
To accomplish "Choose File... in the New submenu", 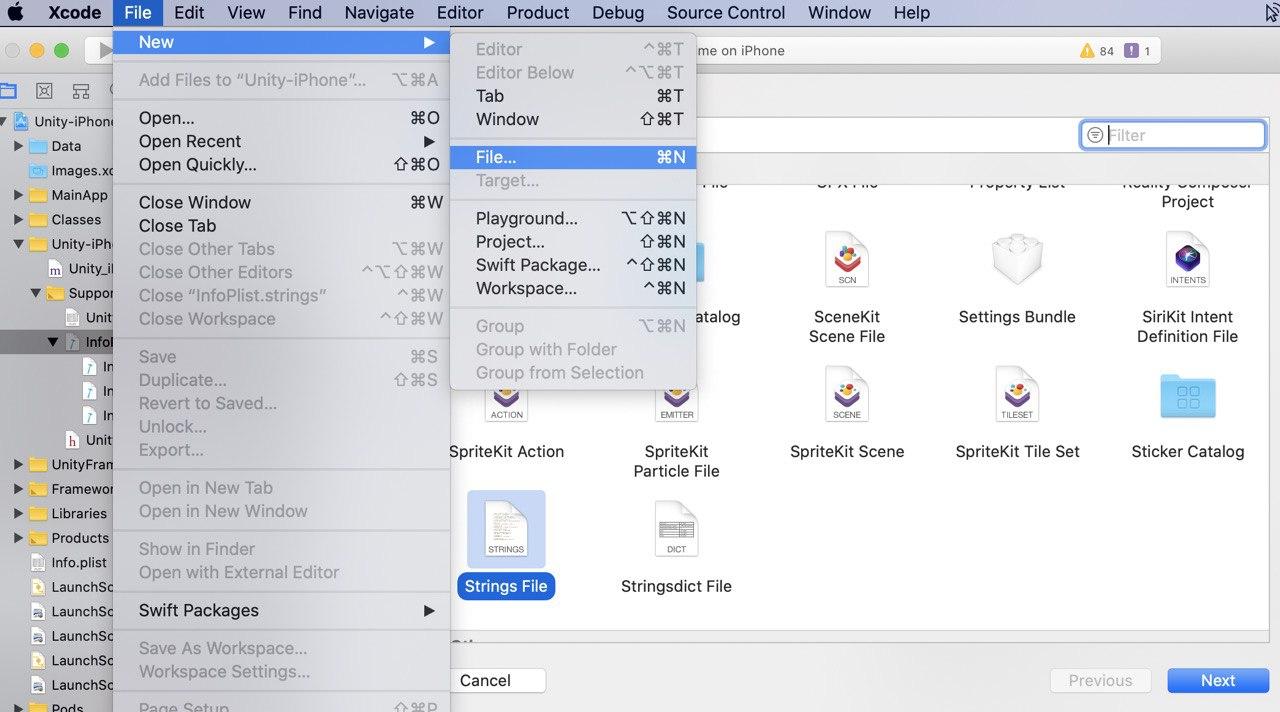I will 572,157.
